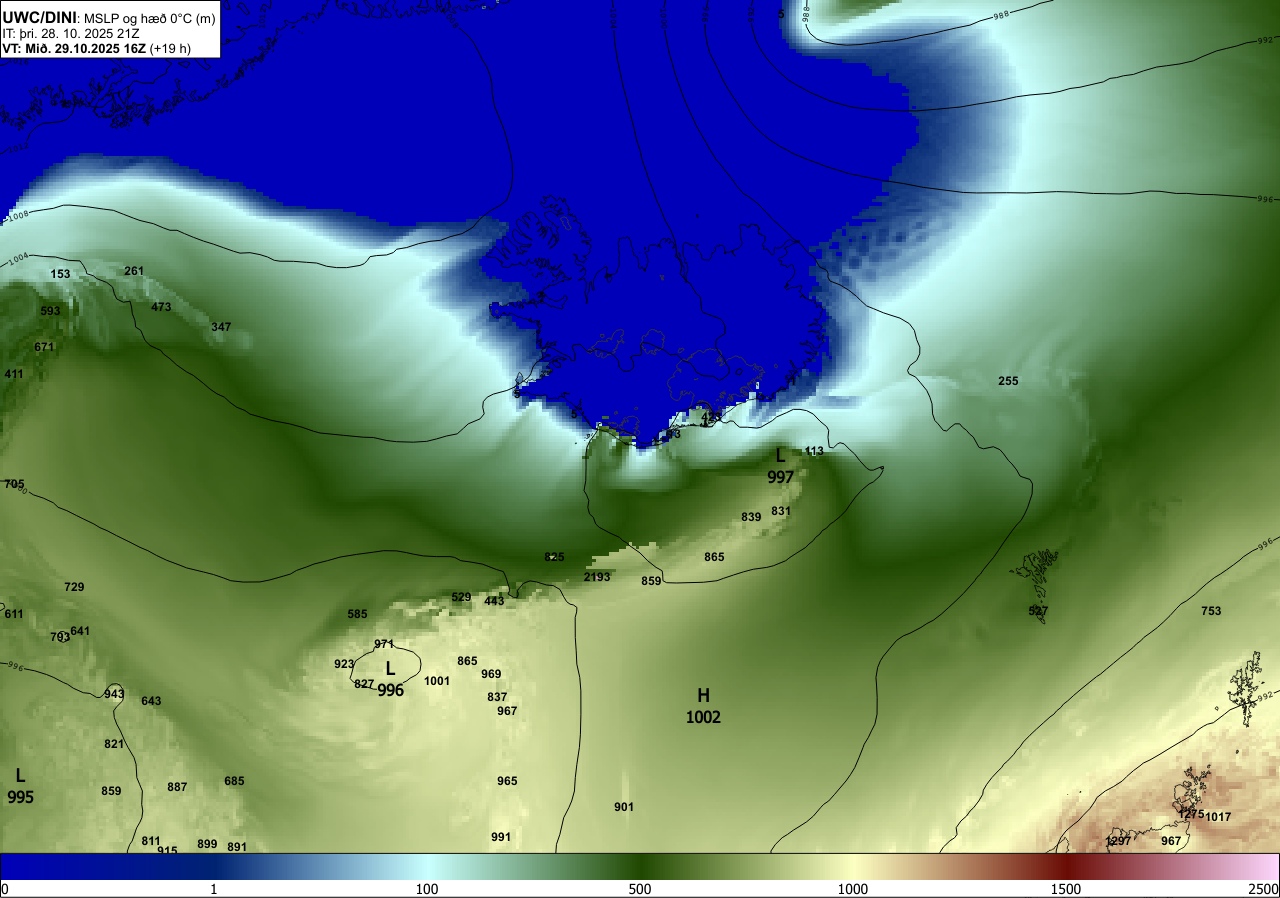Click the 'IT: þri. 28. 10. 2025 21Z' line
Image resolution: width=1280 pixels, height=898 pixels.
click(x=70, y=33)
